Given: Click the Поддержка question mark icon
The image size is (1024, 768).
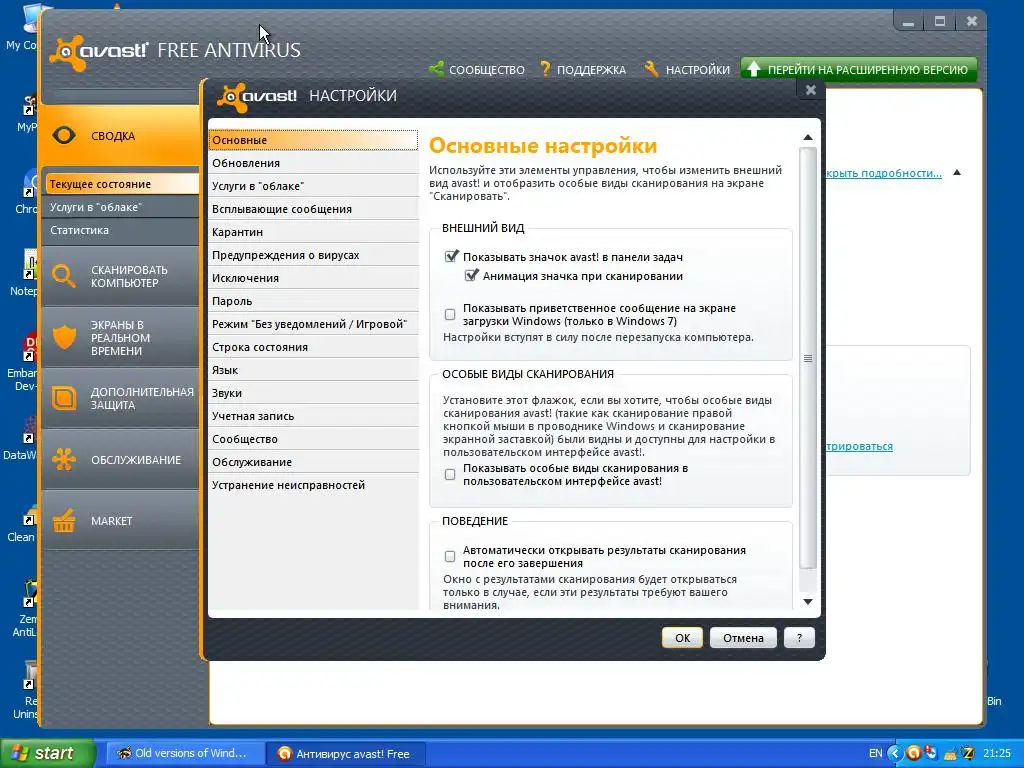Looking at the screenshot, I should tap(545, 69).
